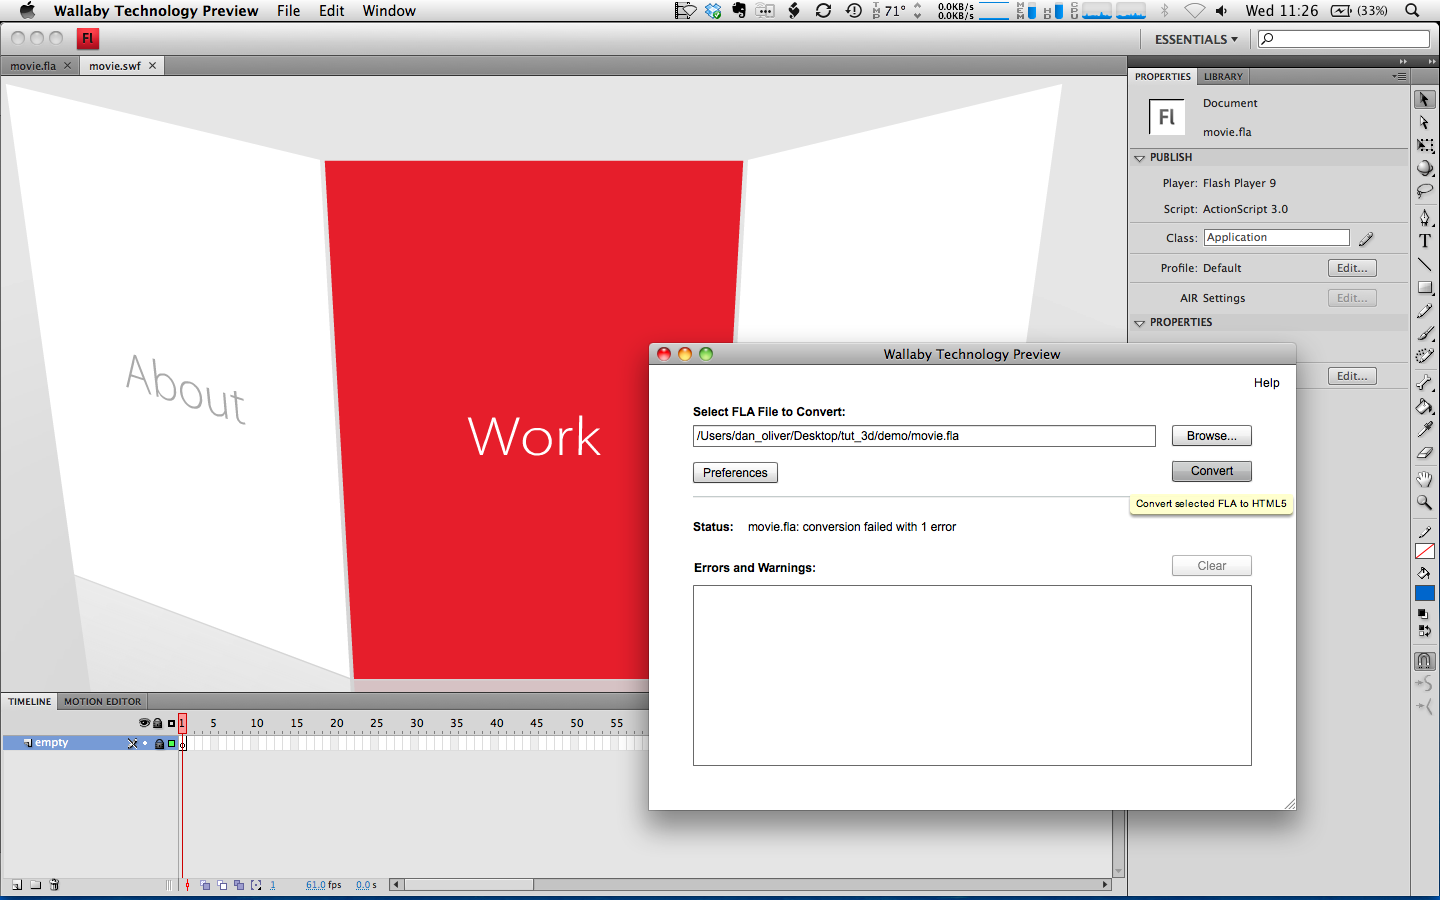Select the Eyedropper tool

[x=1424, y=429]
